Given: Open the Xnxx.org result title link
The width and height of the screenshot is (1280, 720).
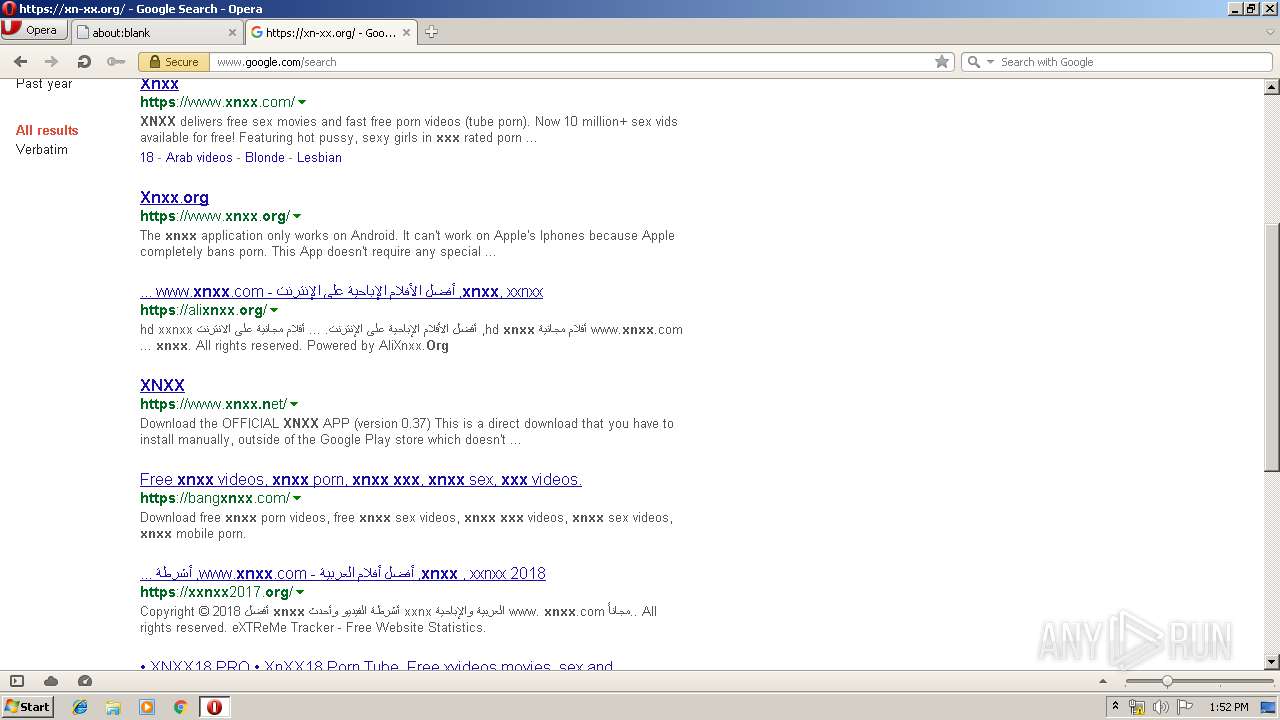Looking at the screenshot, I should pos(174,197).
